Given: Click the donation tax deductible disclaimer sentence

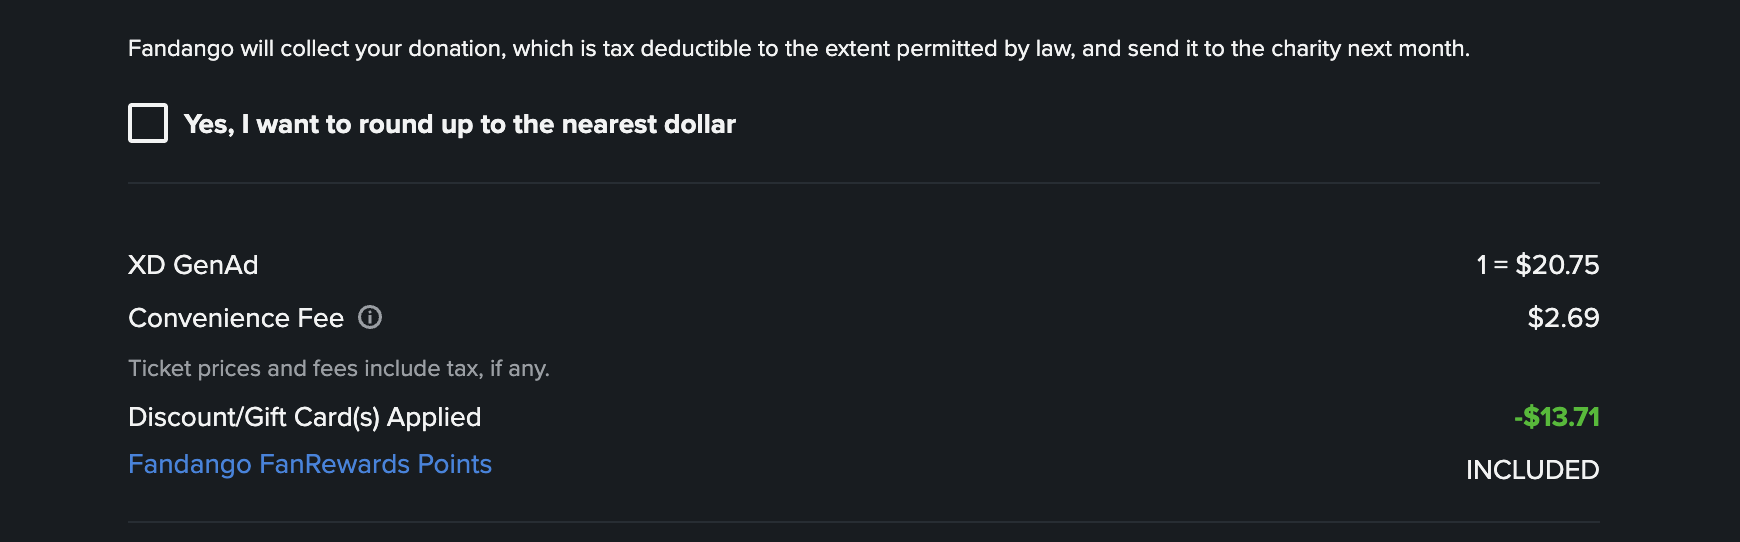Looking at the screenshot, I should click(x=798, y=48).
